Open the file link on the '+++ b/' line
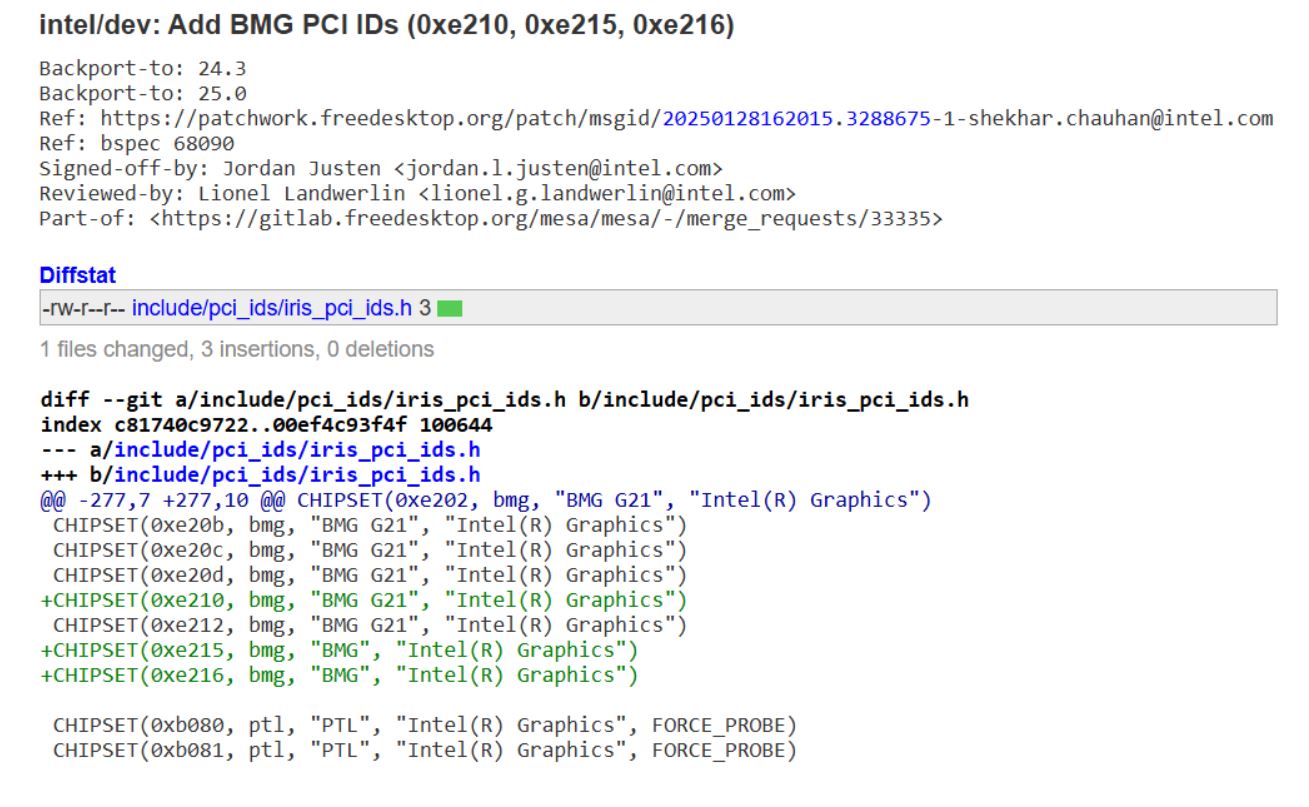The height and width of the screenshot is (807, 1309). click(x=297, y=475)
